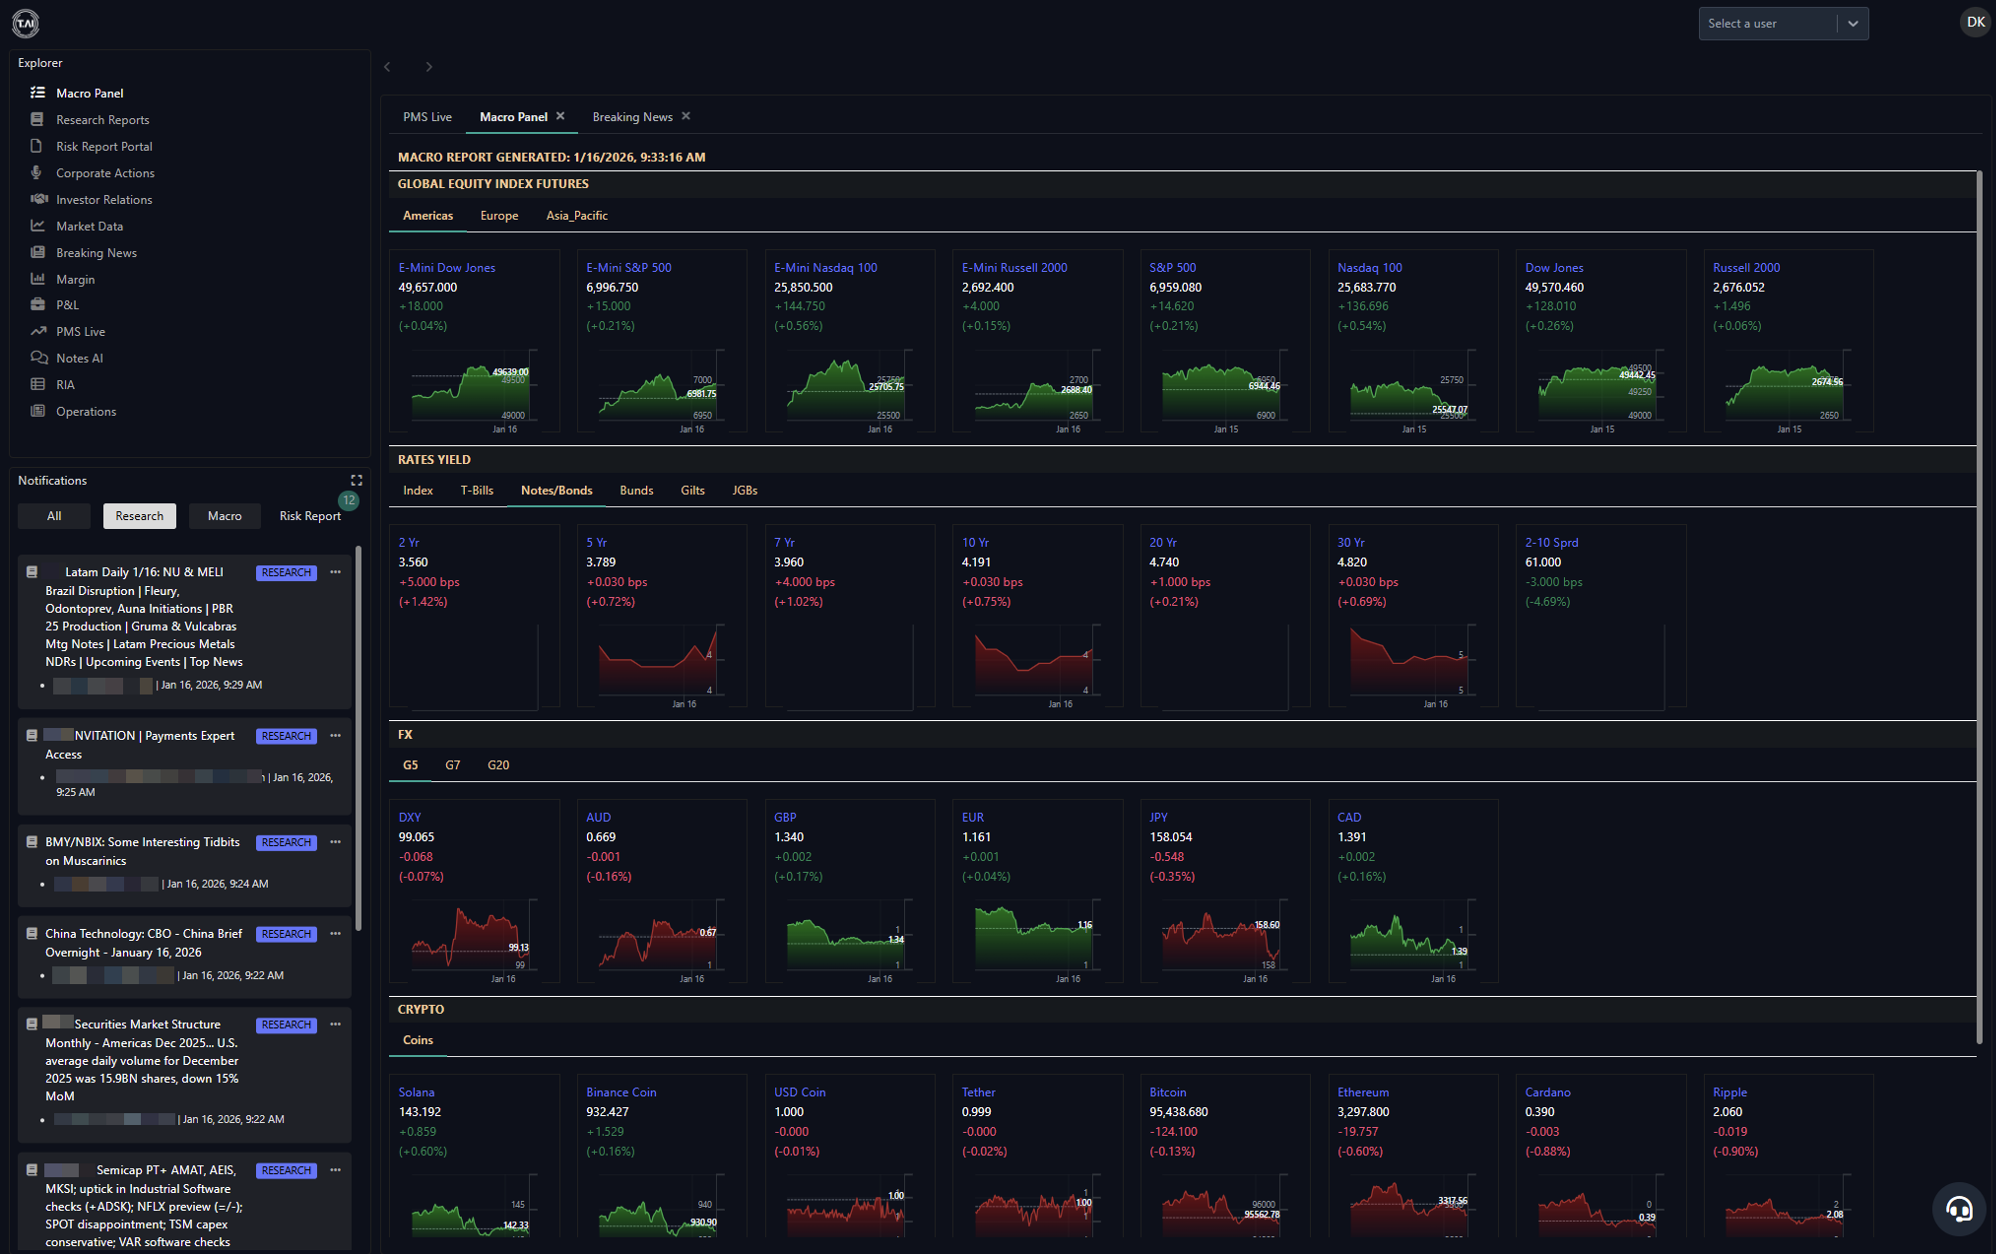Click the notifications list scrollbar

pos(358,738)
